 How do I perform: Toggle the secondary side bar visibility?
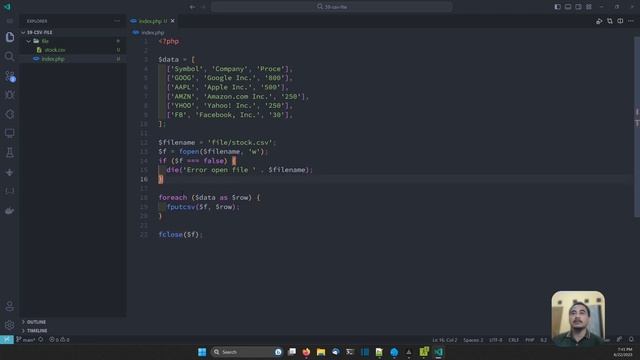(x=578, y=7)
